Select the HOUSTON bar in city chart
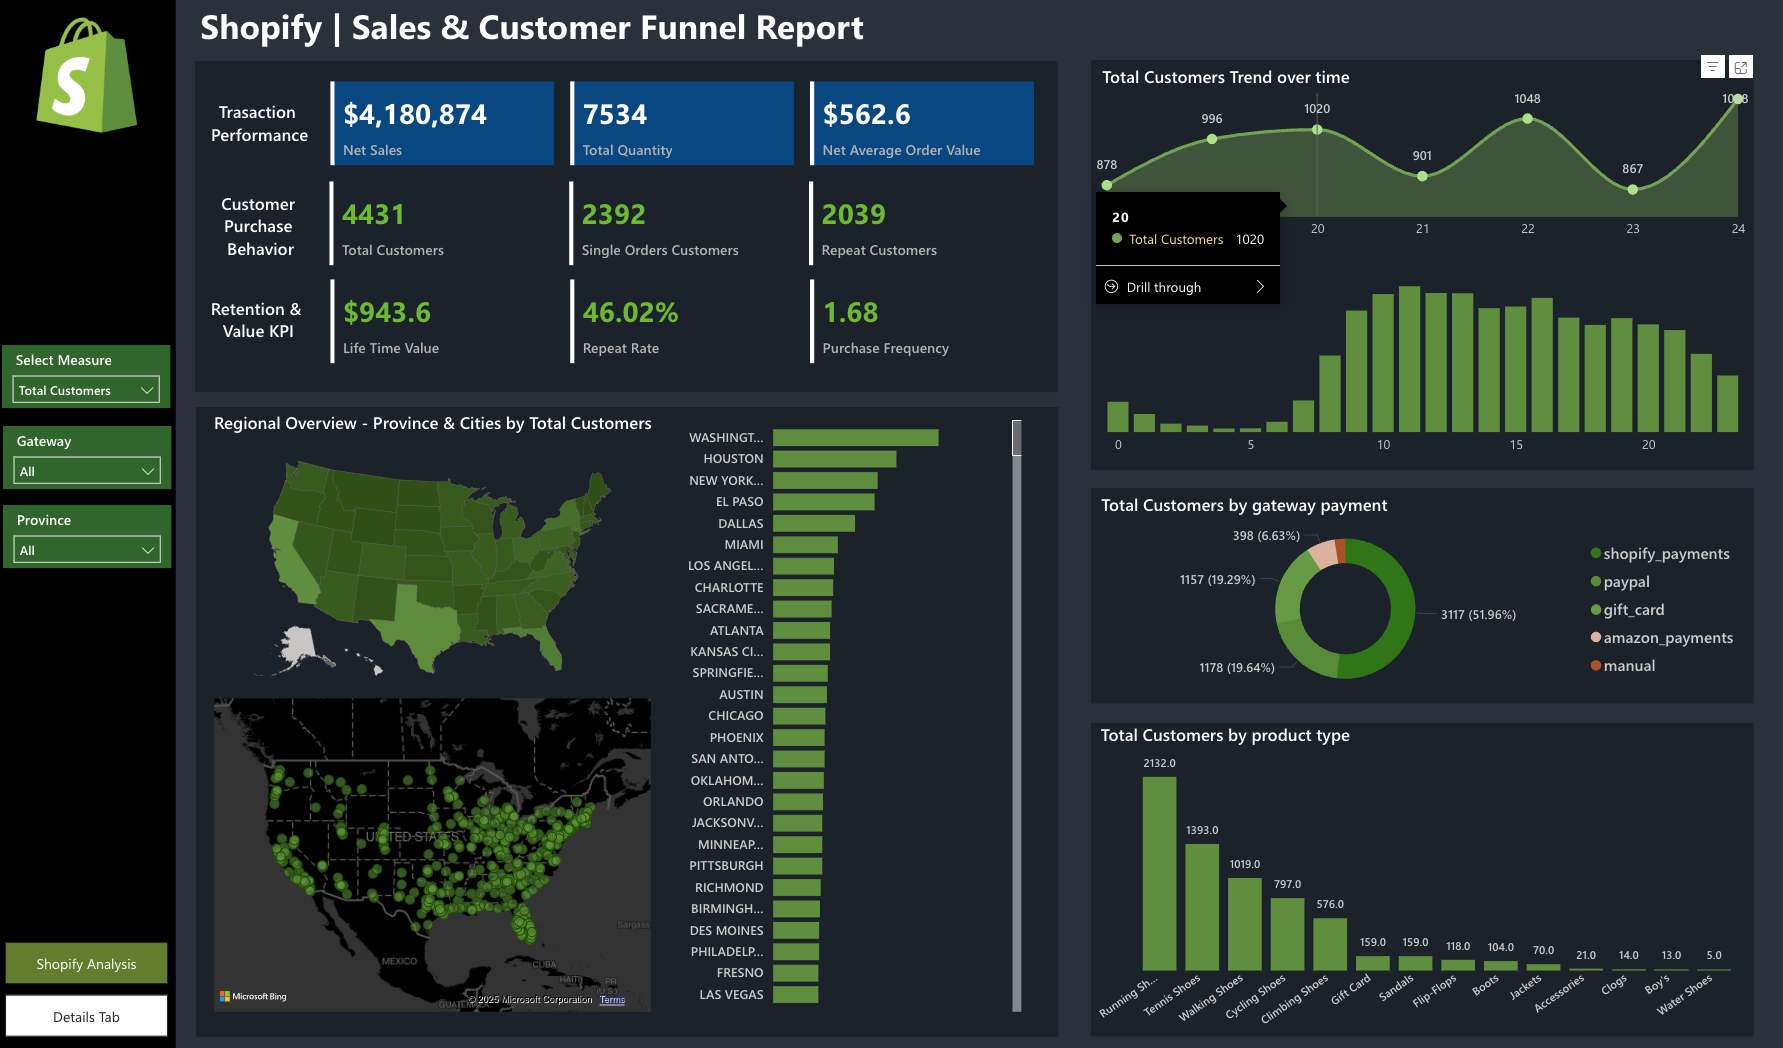Viewport: 1783px width, 1048px height. [x=835, y=459]
